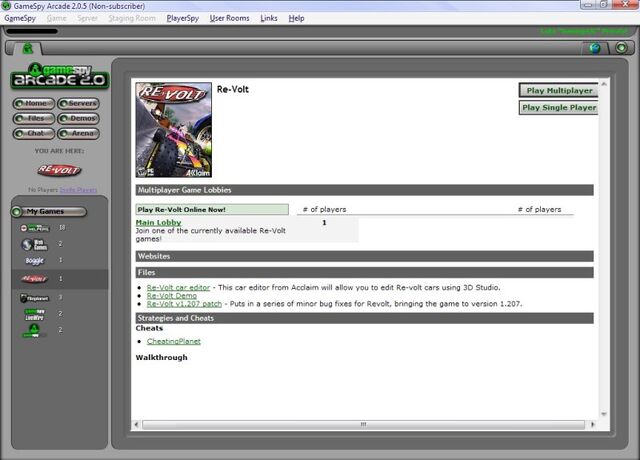Open the GameSpy home tab icon
This screenshot has width=640, height=460.
click(x=28, y=49)
